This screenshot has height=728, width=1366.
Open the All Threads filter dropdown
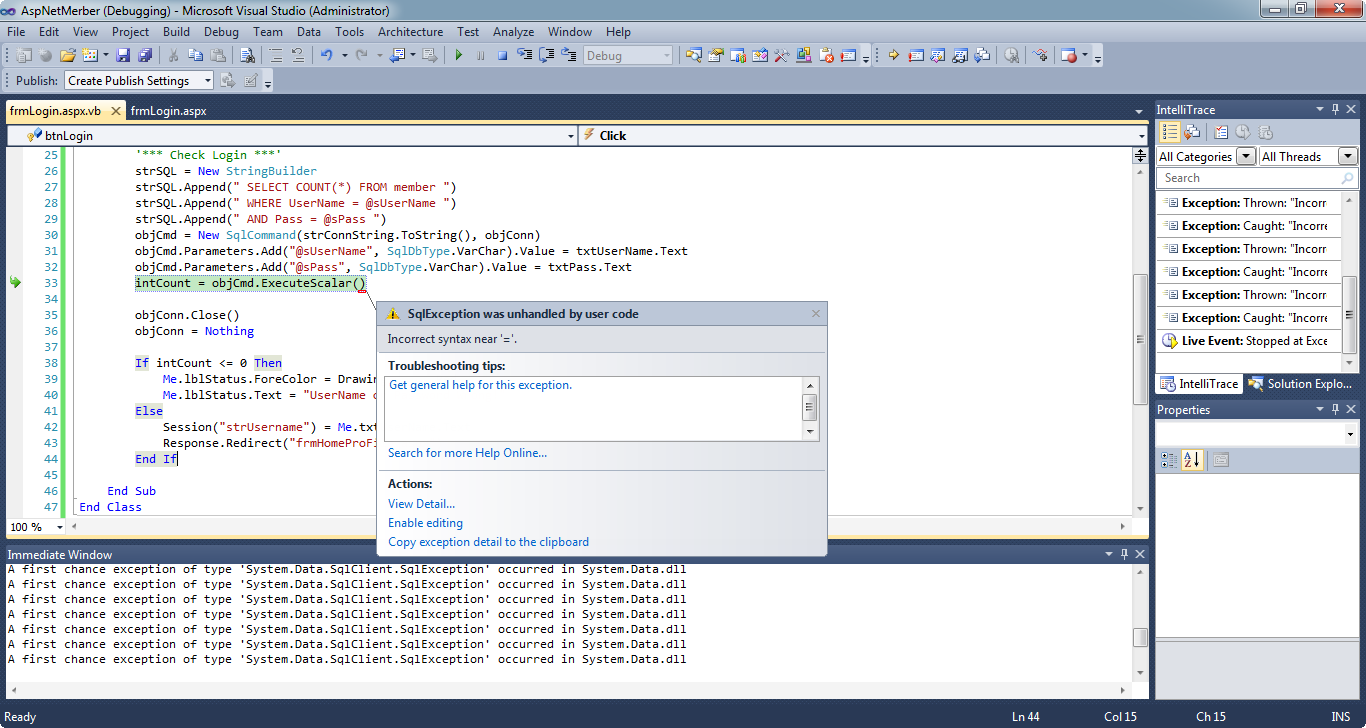click(x=1348, y=156)
